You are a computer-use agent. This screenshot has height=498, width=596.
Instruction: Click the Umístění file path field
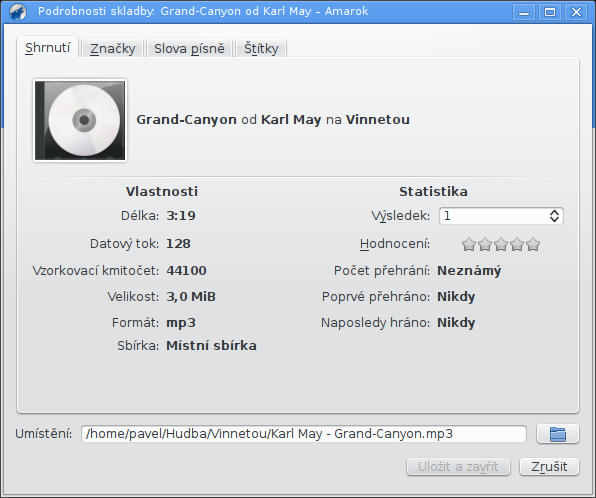tap(304, 434)
